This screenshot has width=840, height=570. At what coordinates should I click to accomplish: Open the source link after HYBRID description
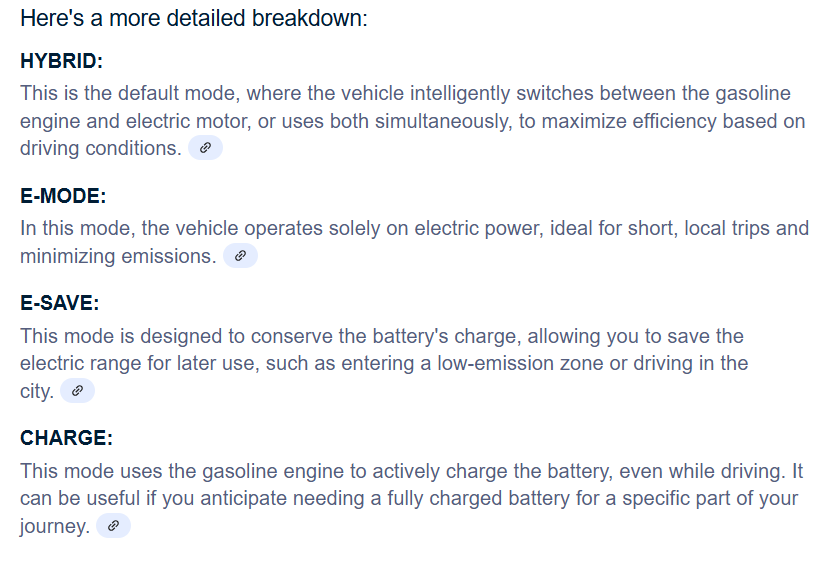pyautogui.click(x=205, y=148)
